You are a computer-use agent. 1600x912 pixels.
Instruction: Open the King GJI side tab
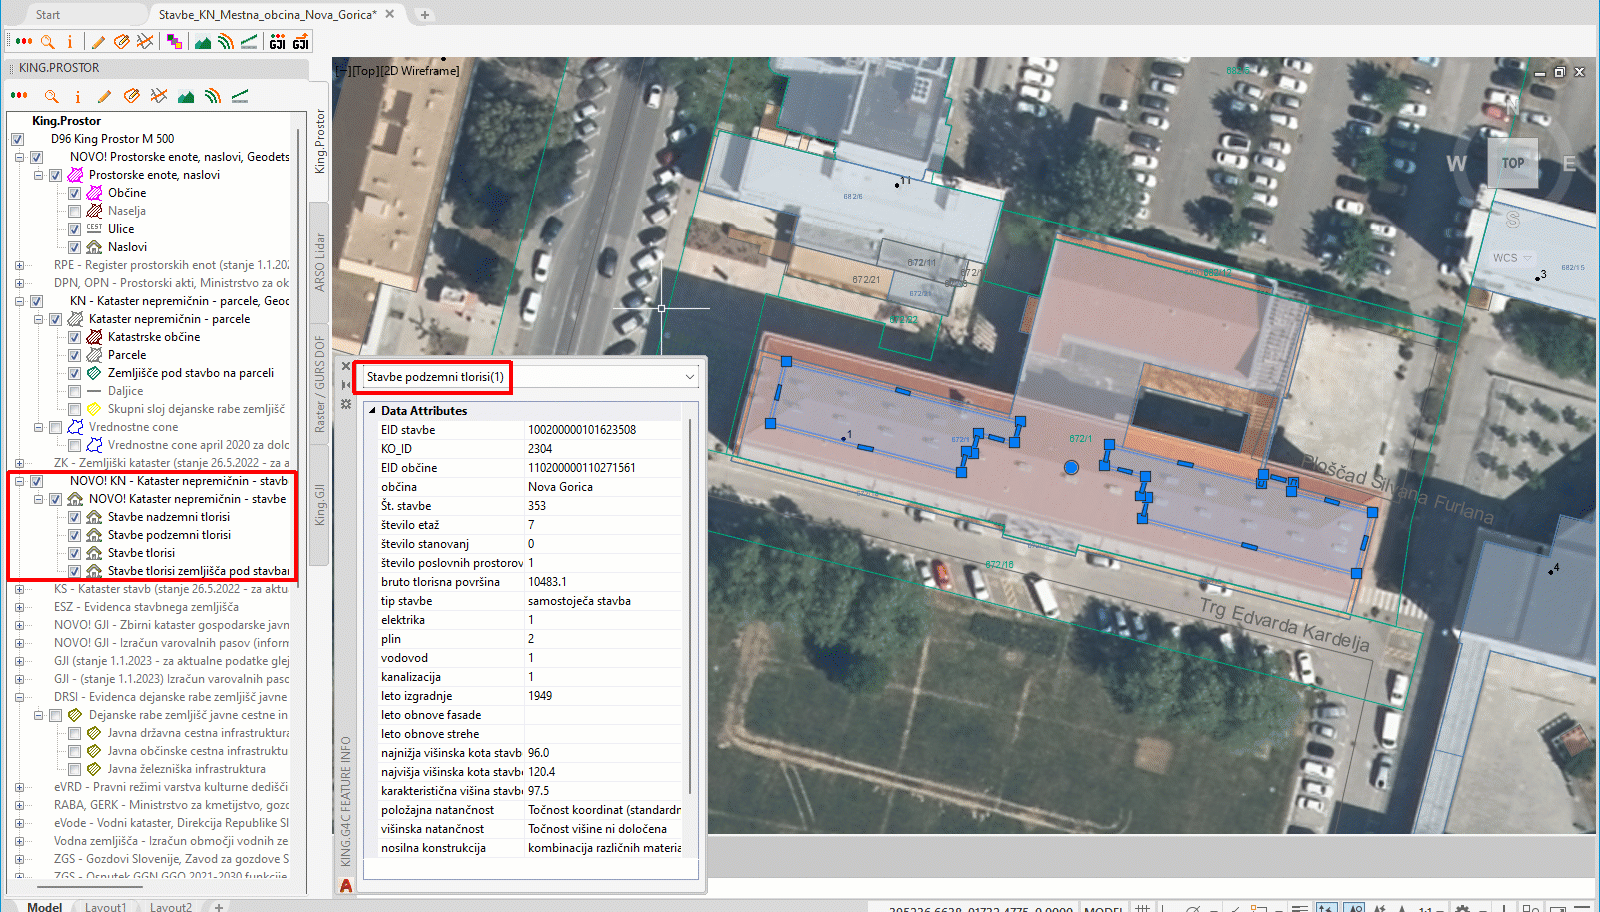pyautogui.click(x=320, y=505)
